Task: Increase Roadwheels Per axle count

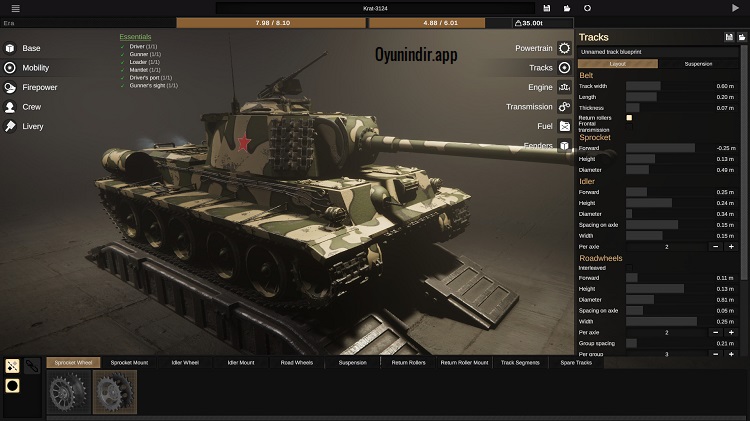Action: [731, 332]
